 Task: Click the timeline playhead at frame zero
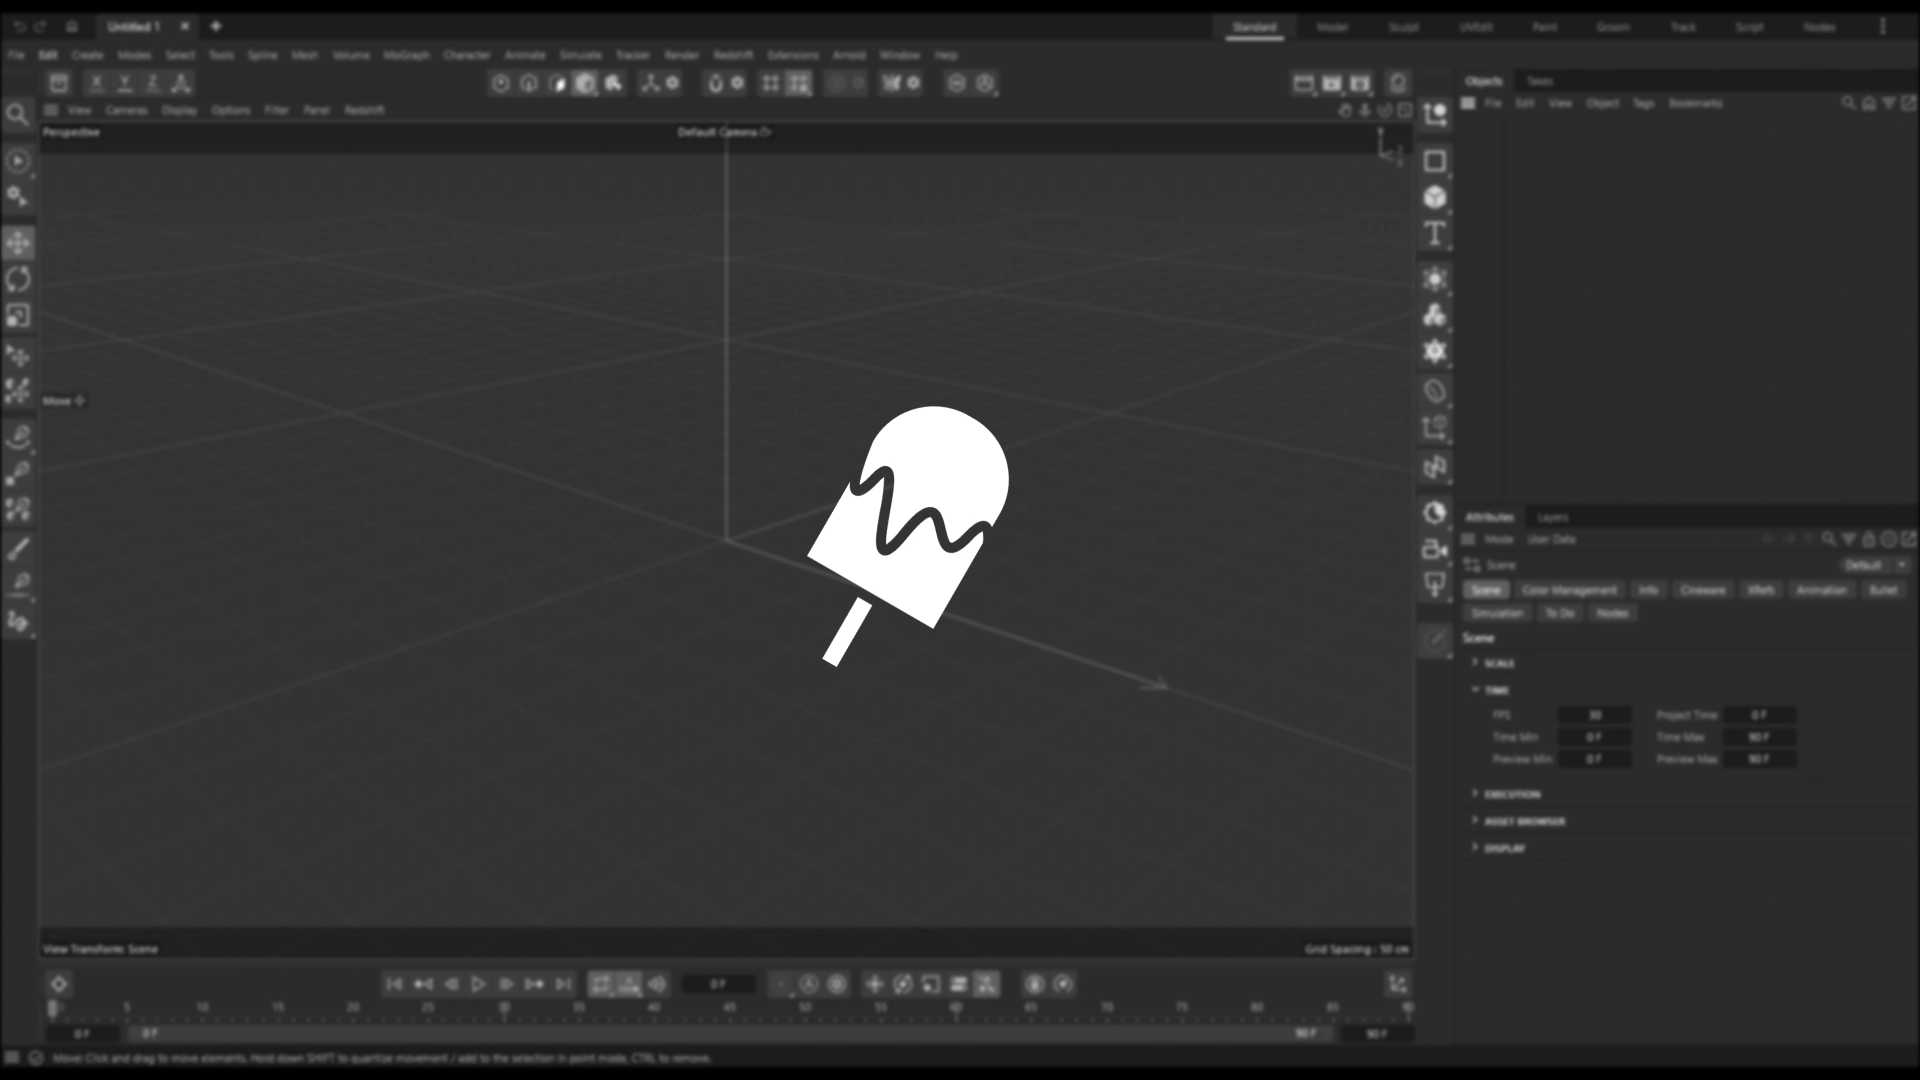(x=54, y=1009)
